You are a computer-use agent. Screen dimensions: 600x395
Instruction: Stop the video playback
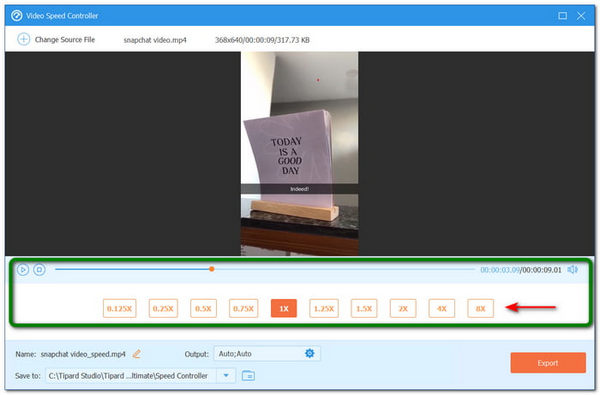tap(39, 270)
